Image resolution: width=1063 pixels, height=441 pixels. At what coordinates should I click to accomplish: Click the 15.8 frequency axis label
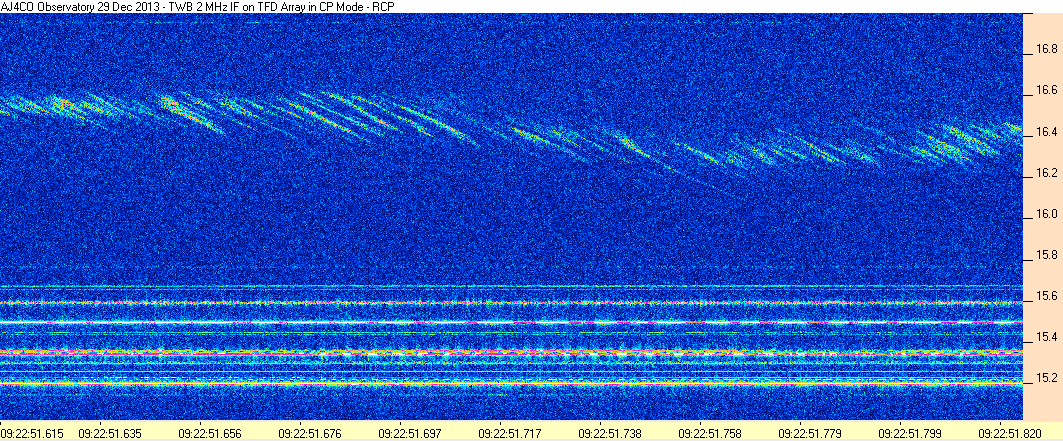(1046, 256)
